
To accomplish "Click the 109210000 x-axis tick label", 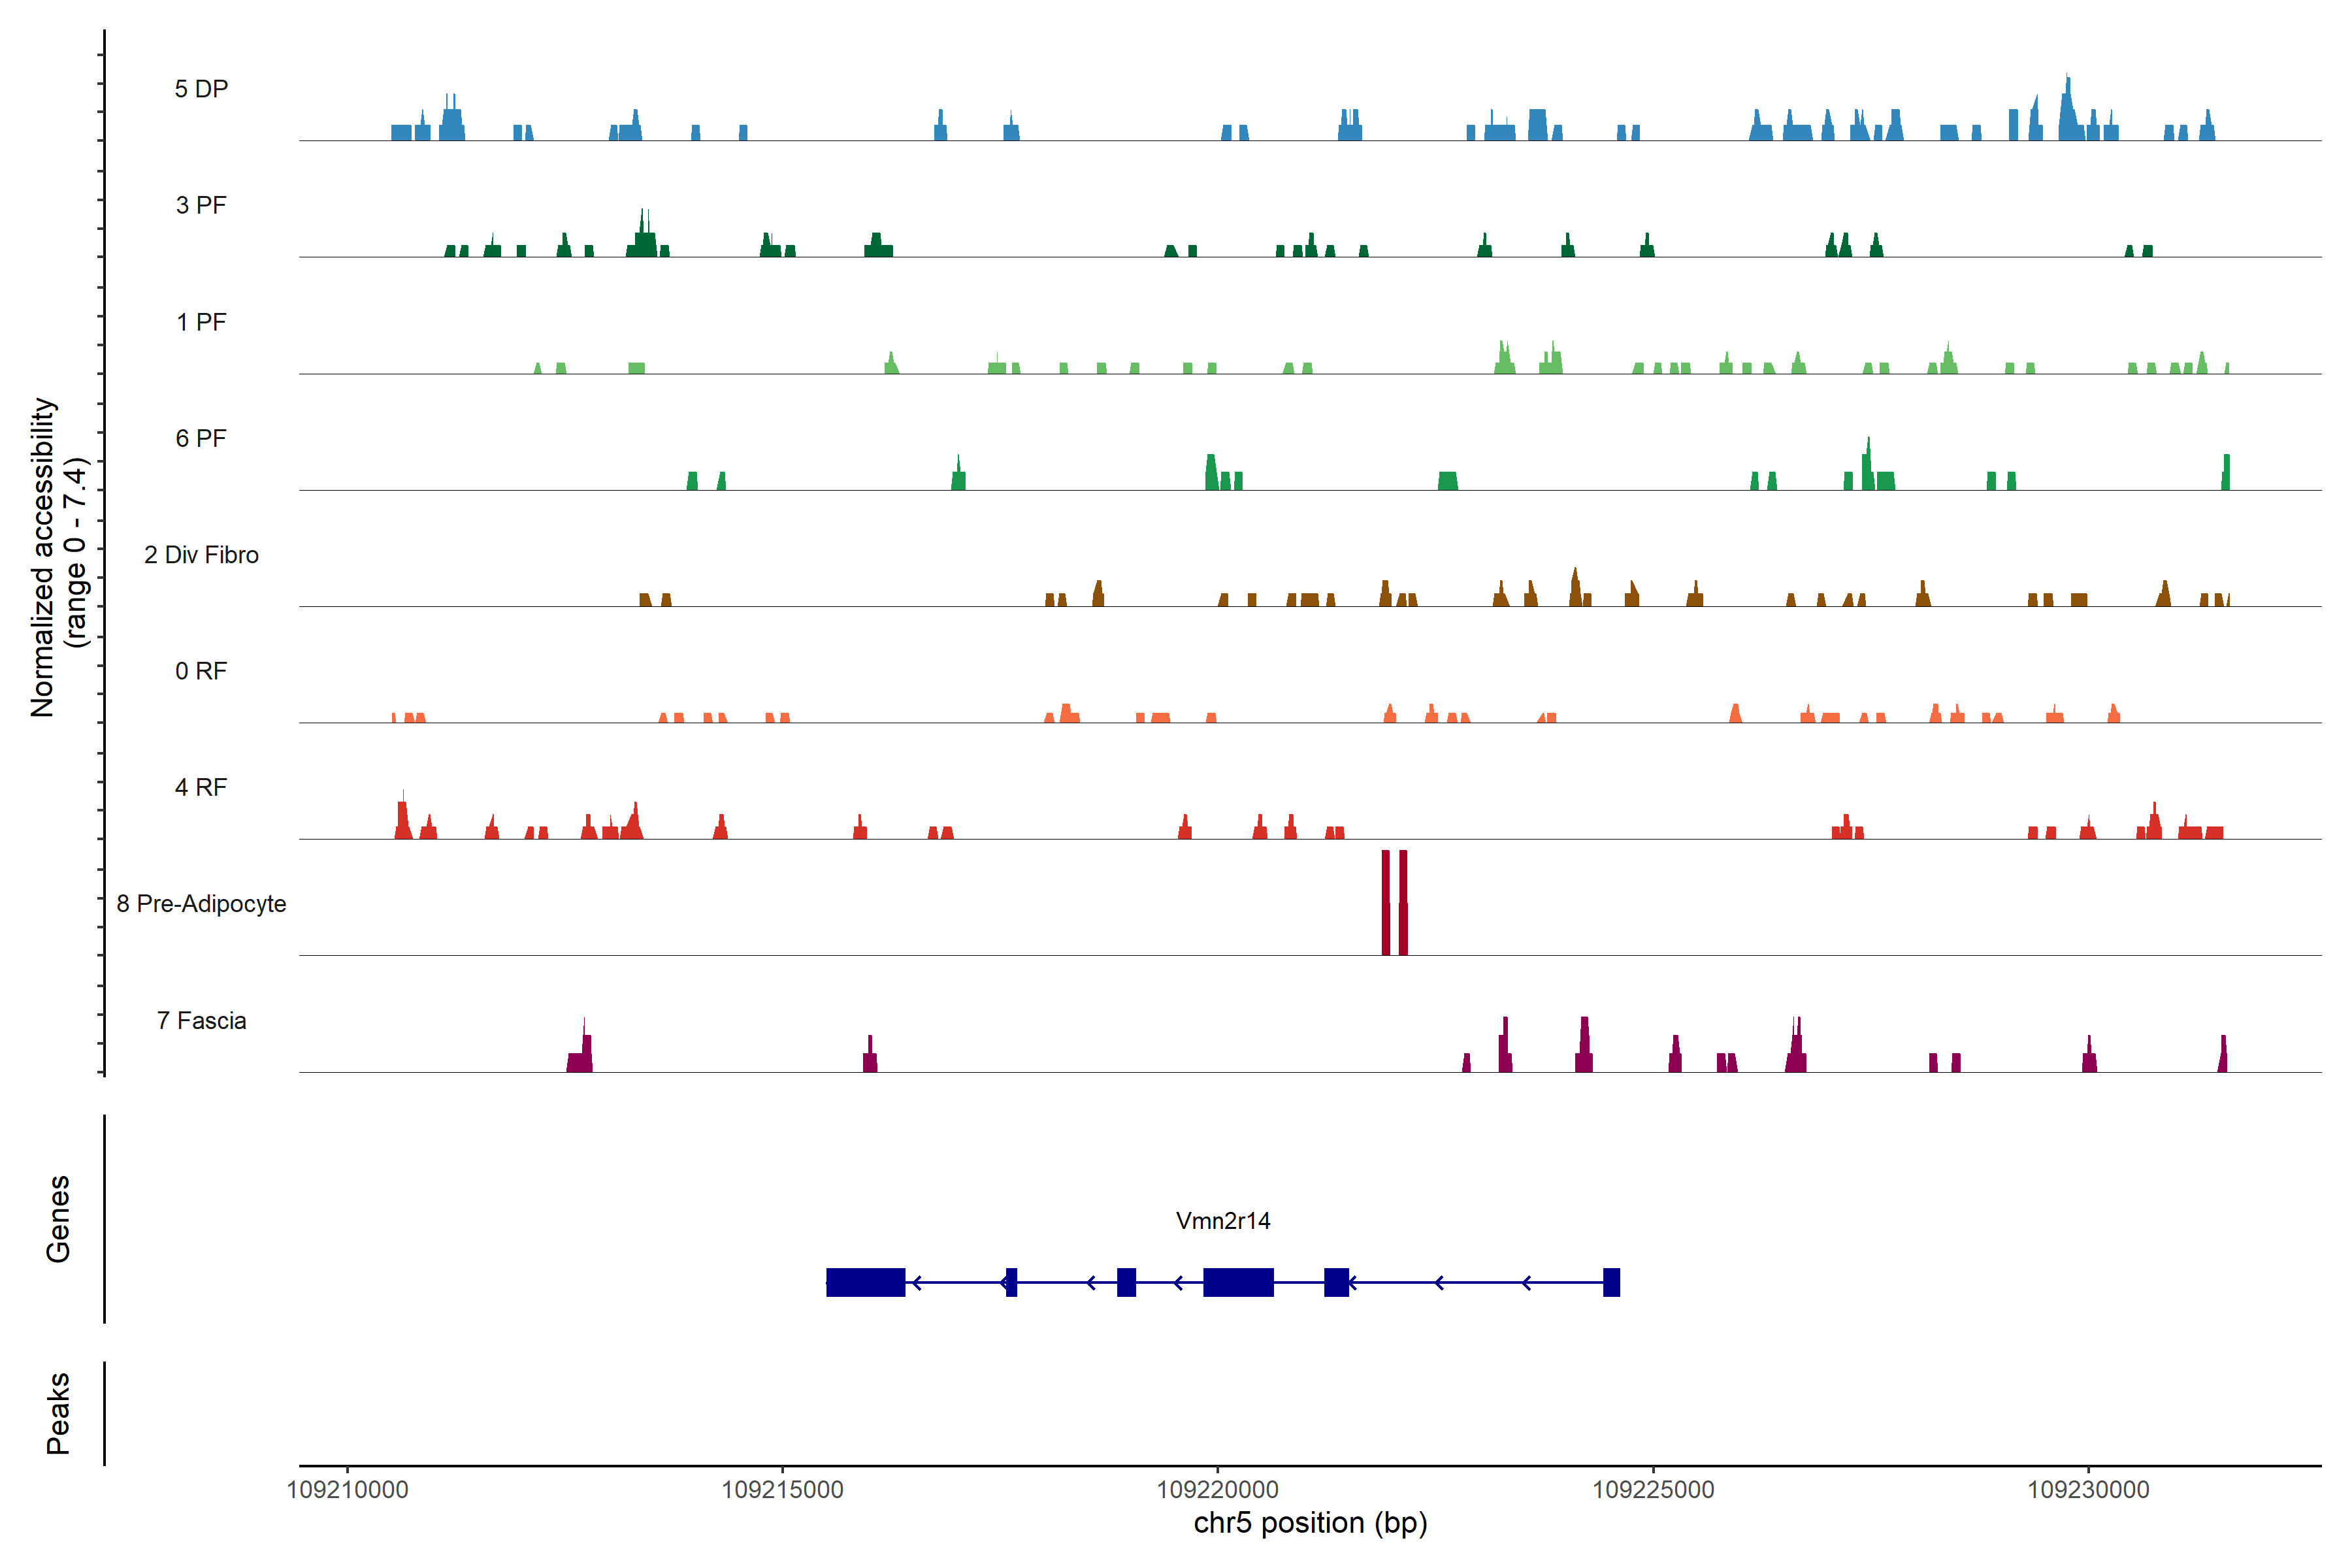I will [347, 1490].
